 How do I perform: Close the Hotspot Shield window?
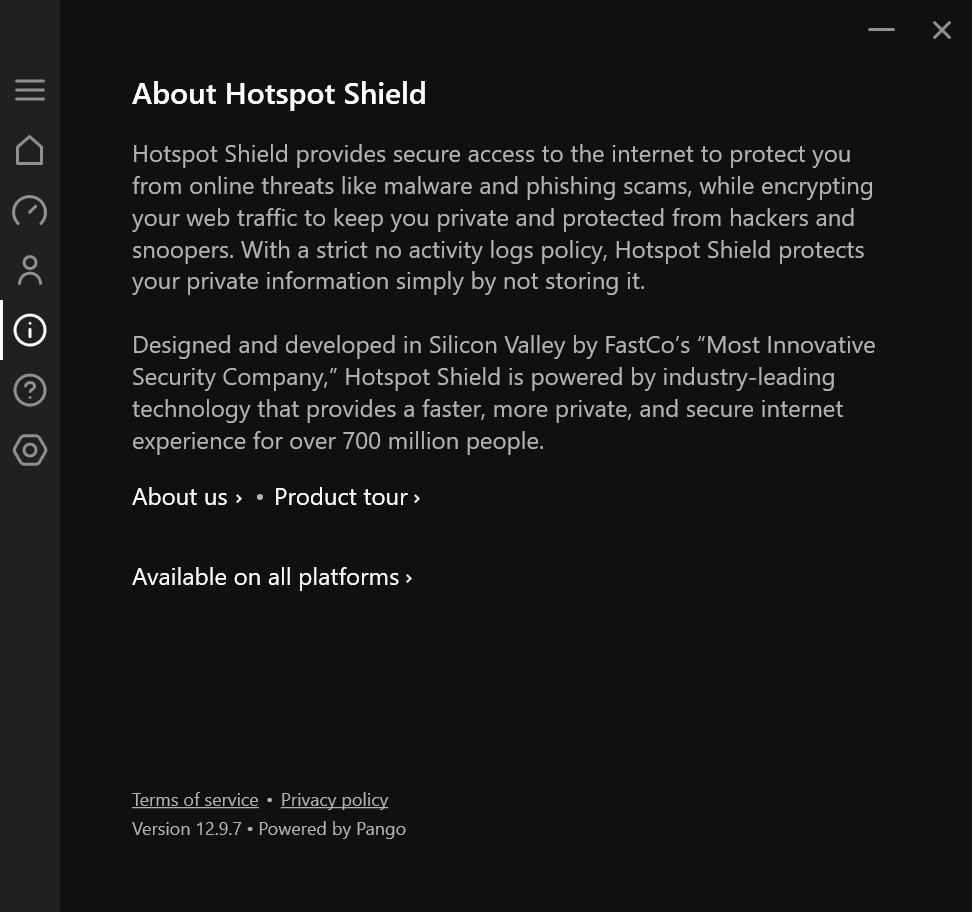tap(941, 29)
